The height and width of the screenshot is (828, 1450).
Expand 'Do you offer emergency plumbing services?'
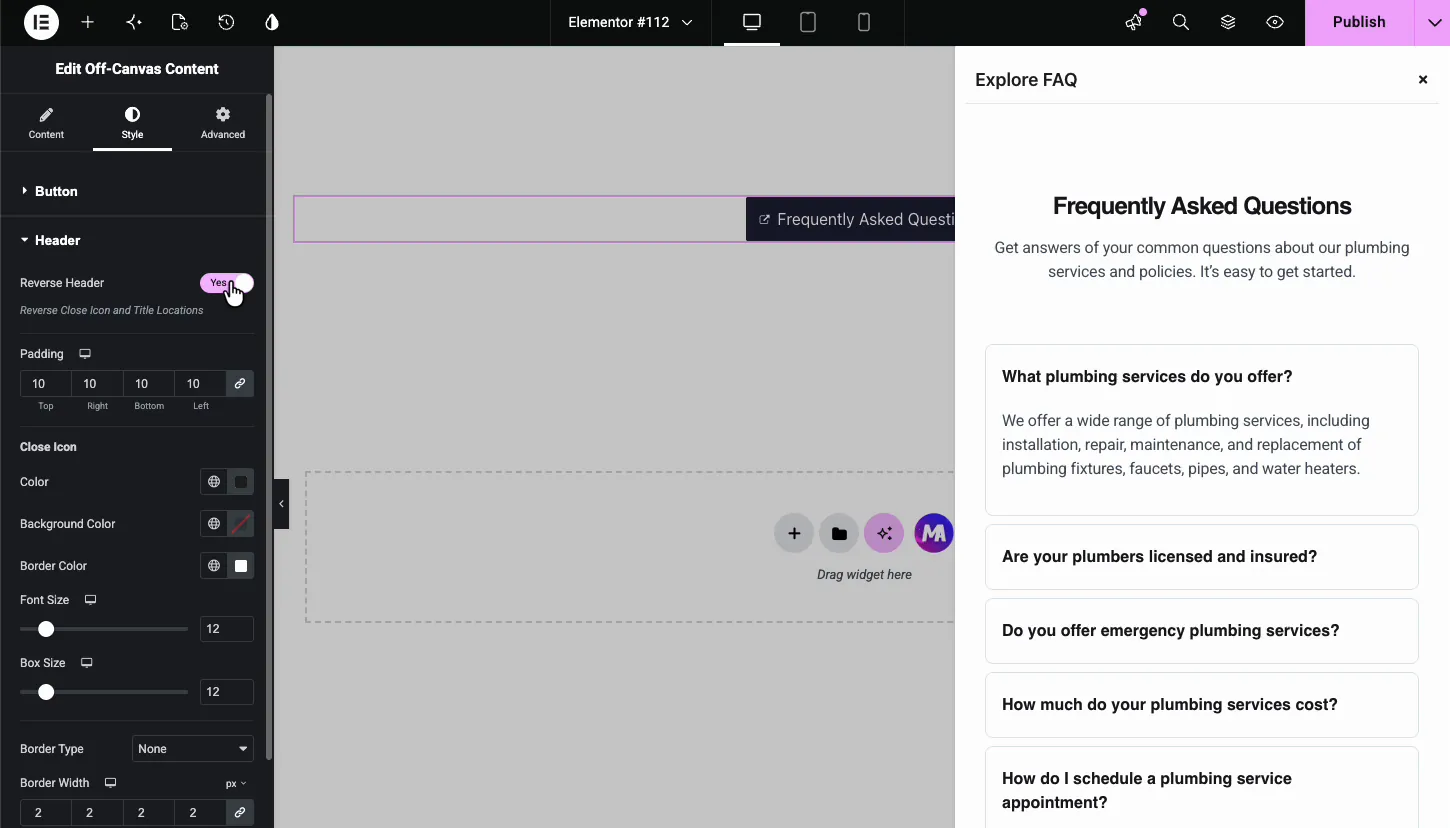tap(1202, 631)
